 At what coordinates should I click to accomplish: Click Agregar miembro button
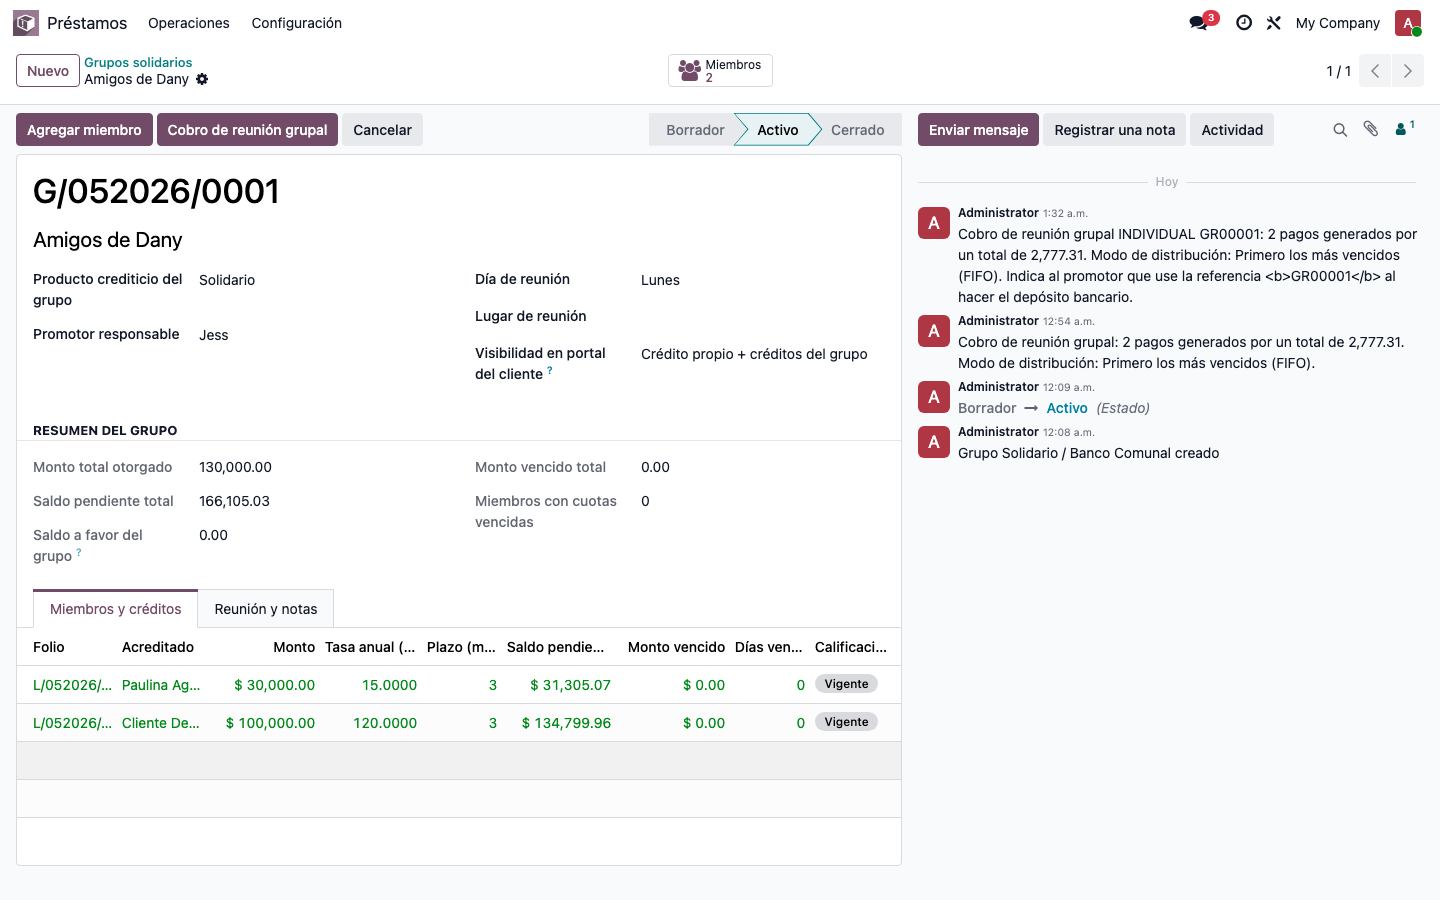coord(84,130)
